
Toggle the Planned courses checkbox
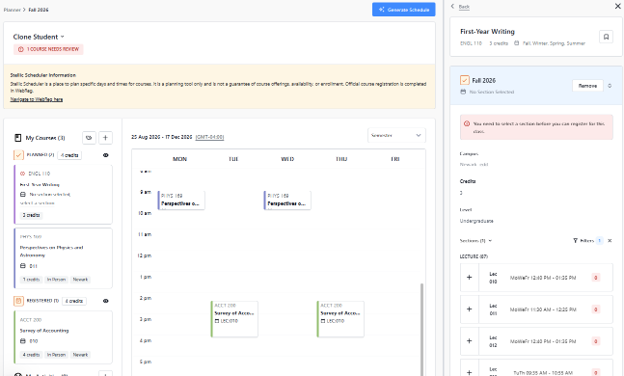(18, 155)
